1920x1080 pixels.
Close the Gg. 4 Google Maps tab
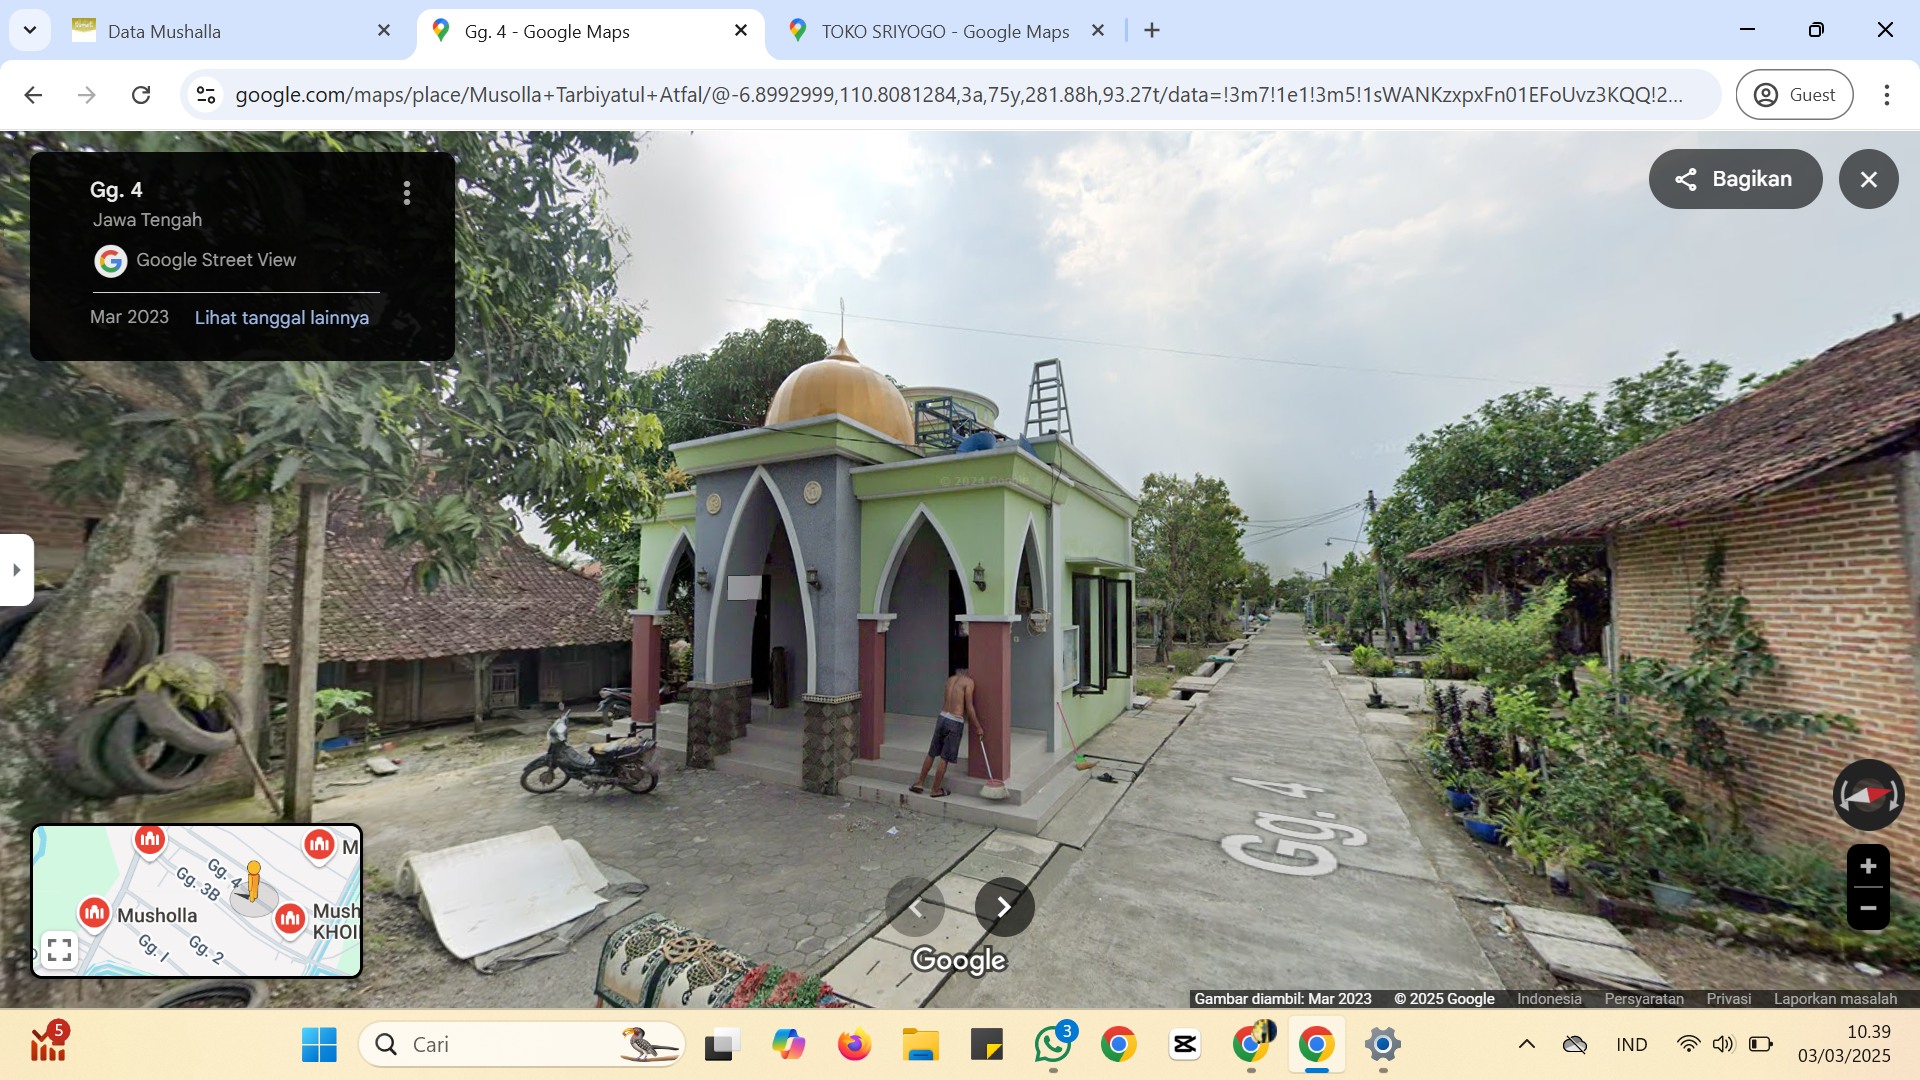pos(741,31)
